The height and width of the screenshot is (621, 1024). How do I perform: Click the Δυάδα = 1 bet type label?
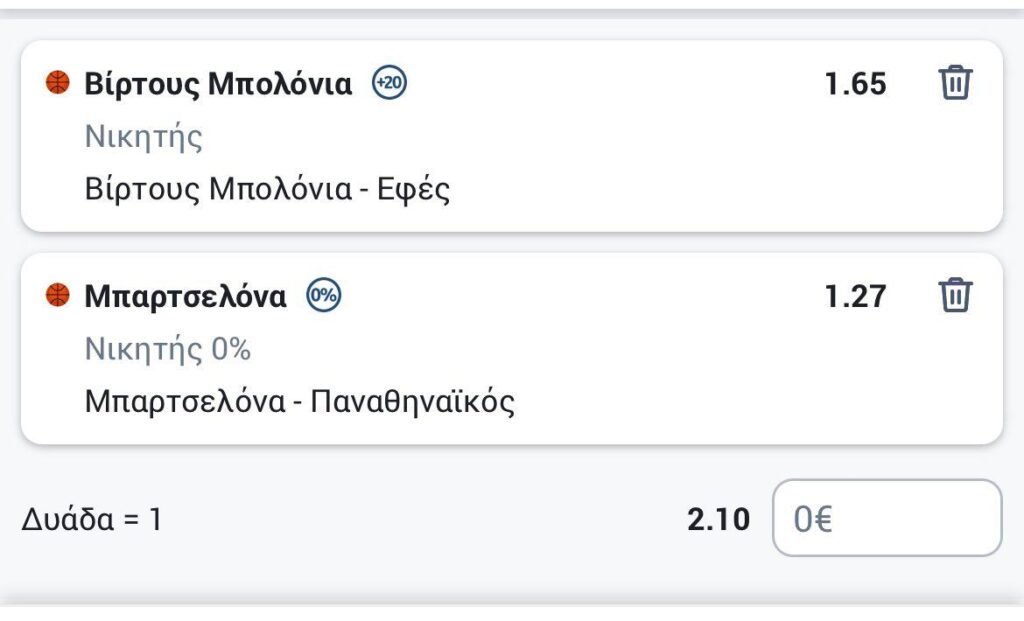[91, 520]
